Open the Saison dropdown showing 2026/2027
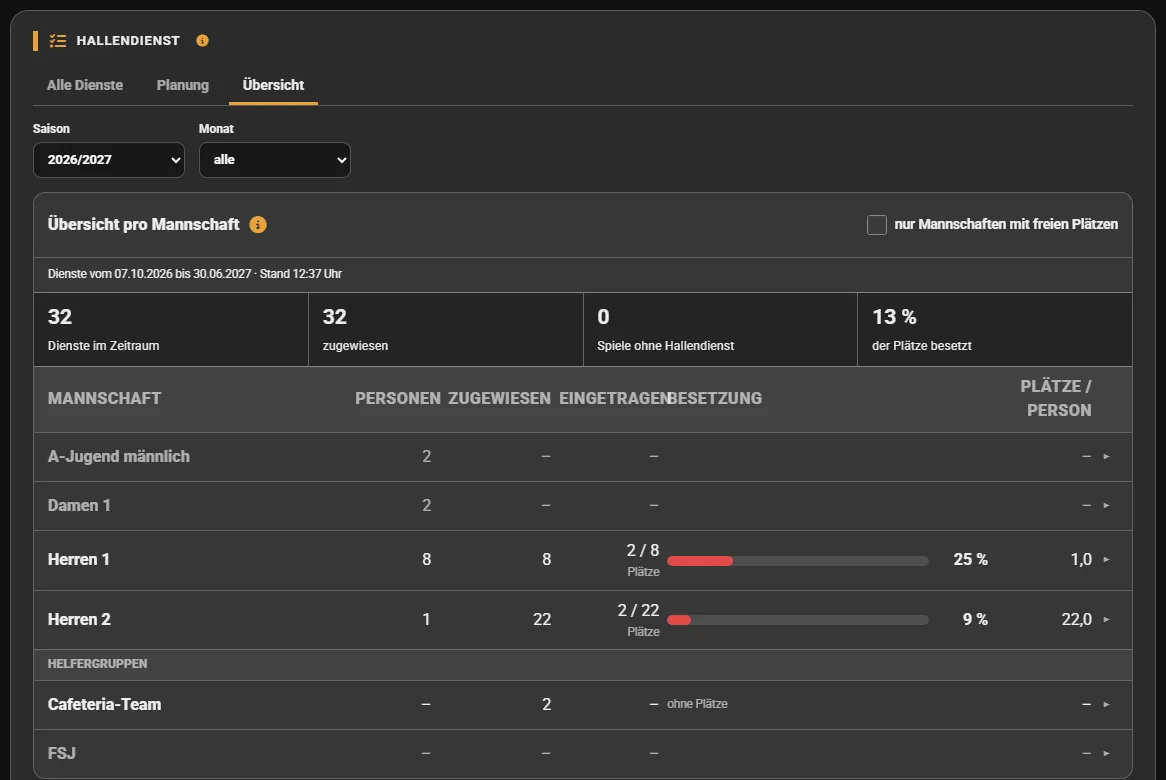 109,160
